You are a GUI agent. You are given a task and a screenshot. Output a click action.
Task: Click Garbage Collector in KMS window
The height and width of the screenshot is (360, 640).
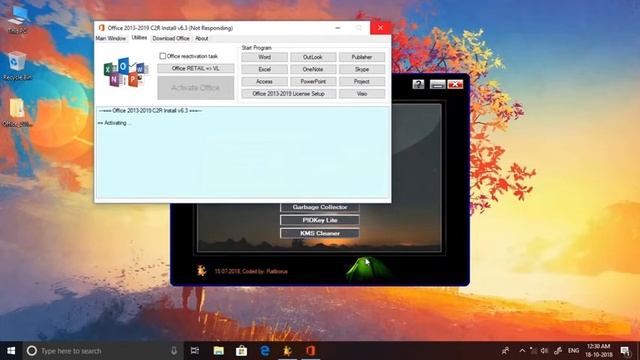(320, 207)
